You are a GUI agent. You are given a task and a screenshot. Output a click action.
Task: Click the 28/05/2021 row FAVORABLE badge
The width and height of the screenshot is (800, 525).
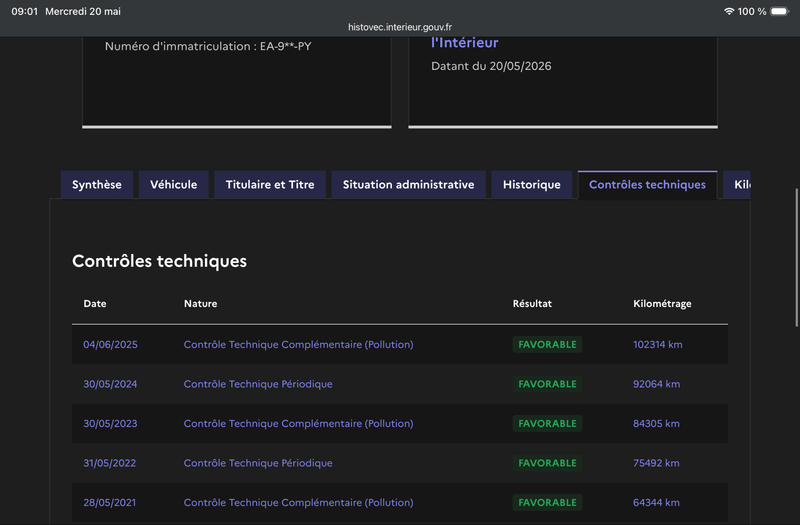(x=547, y=503)
